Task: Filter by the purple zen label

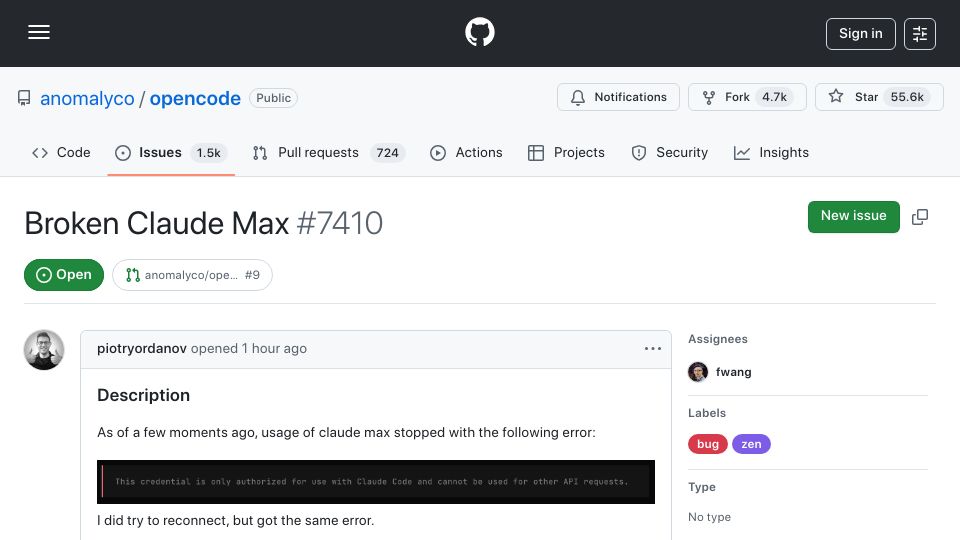Action: click(x=751, y=444)
